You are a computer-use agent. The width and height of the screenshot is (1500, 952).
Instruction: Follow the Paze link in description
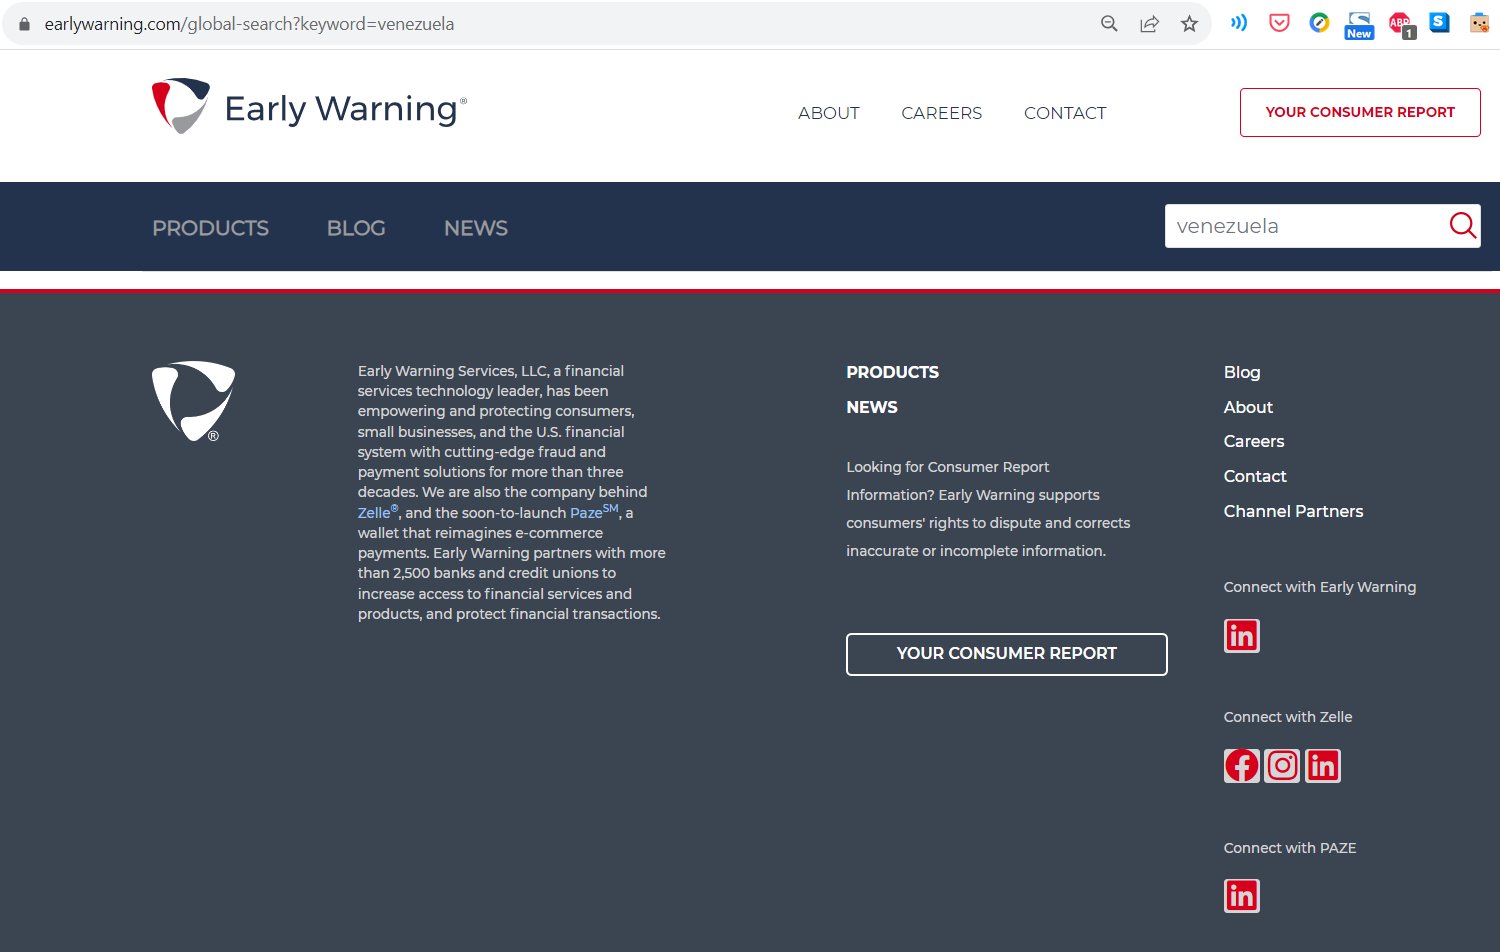[594, 512]
